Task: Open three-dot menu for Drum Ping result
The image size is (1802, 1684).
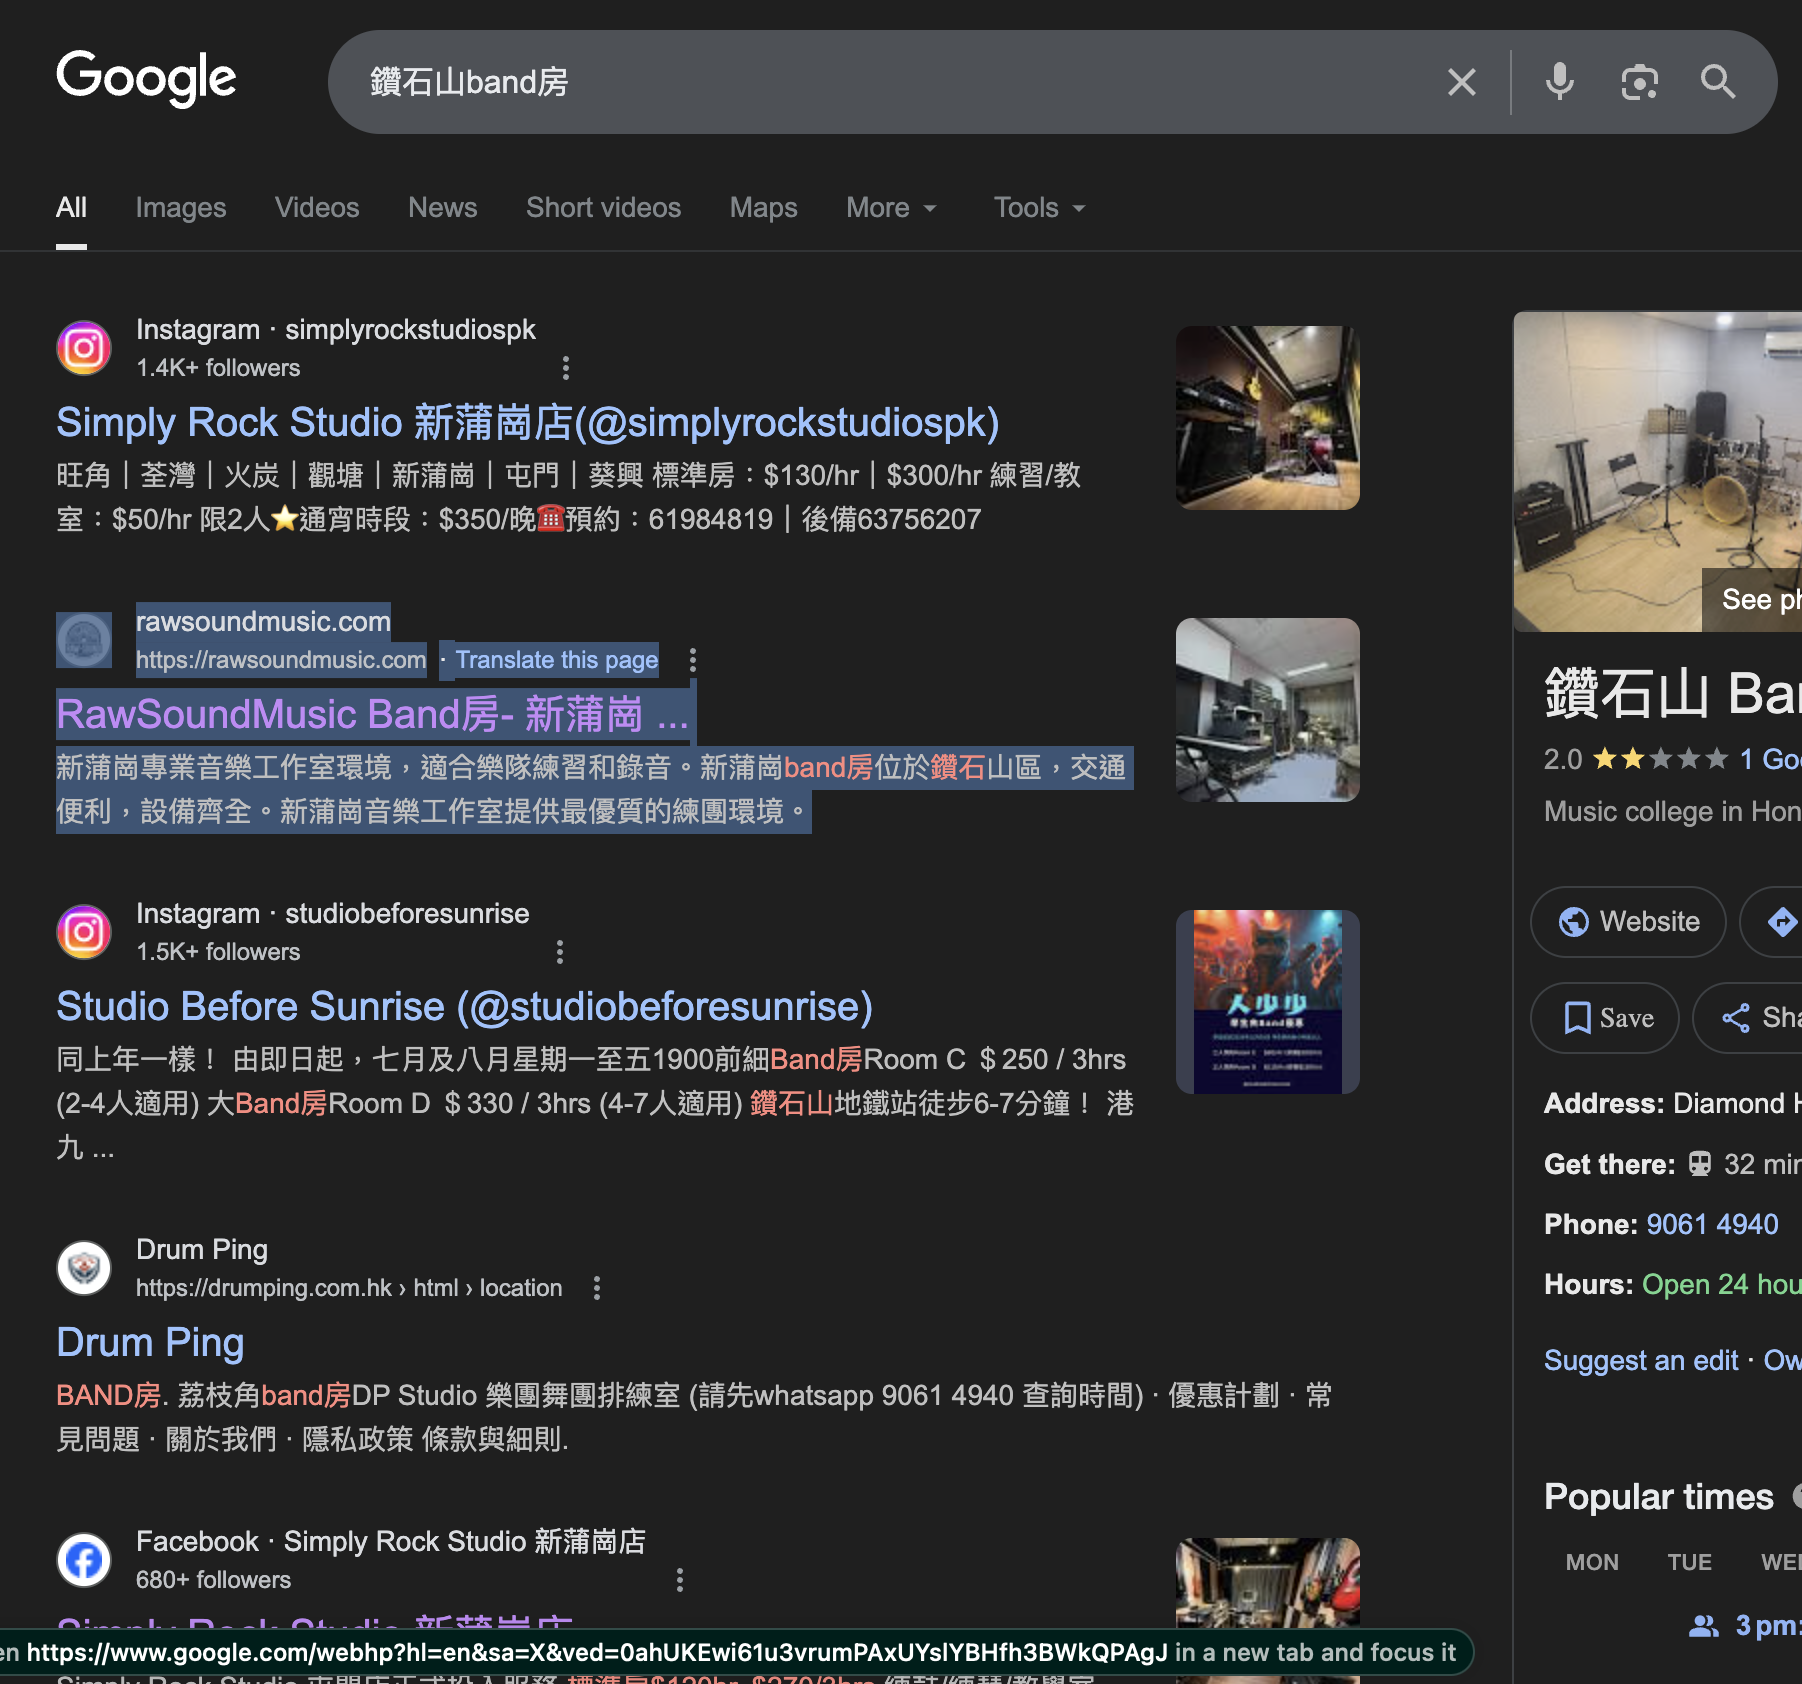Action: coord(597,1288)
